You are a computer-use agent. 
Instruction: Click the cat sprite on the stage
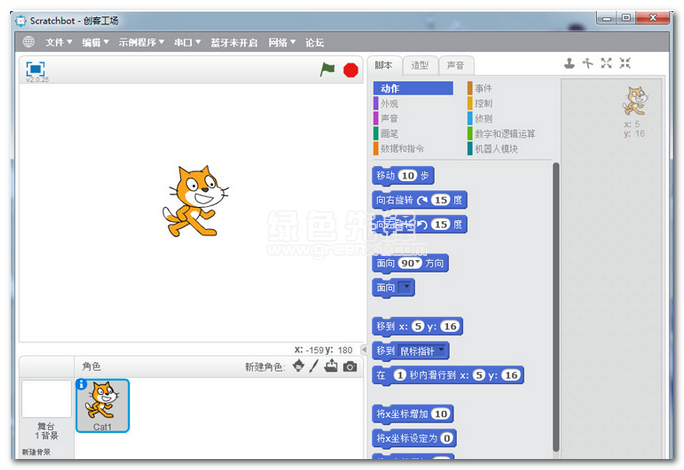pos(195,201)
